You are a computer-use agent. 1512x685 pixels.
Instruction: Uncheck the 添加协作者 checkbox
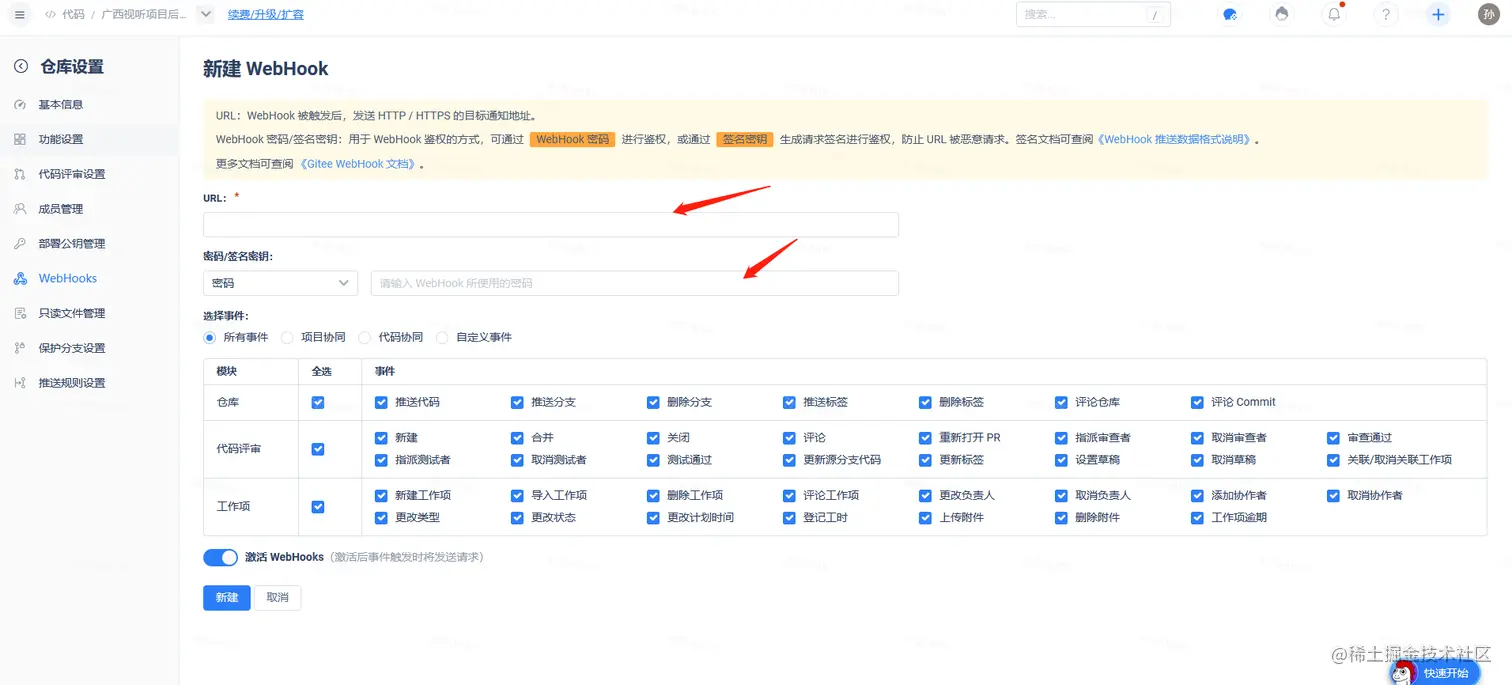pos(1197,496)
